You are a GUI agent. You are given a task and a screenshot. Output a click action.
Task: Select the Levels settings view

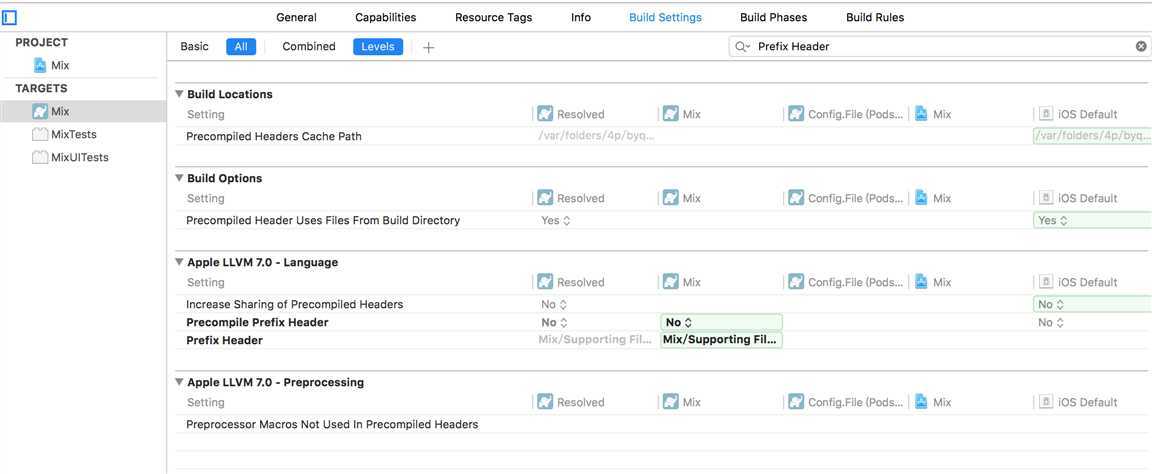tap(378, 46)
